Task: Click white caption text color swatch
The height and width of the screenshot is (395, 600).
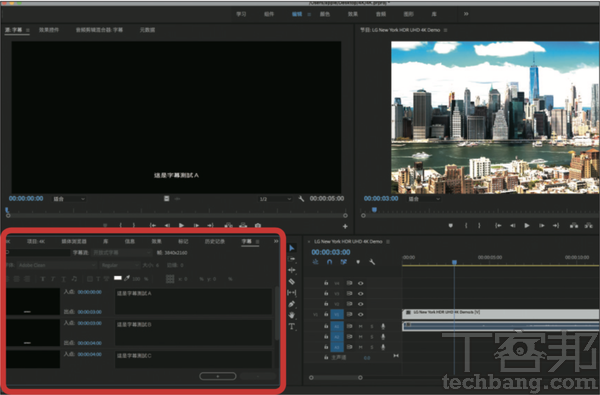Action: pyautogui.click(x=118, y=278)
